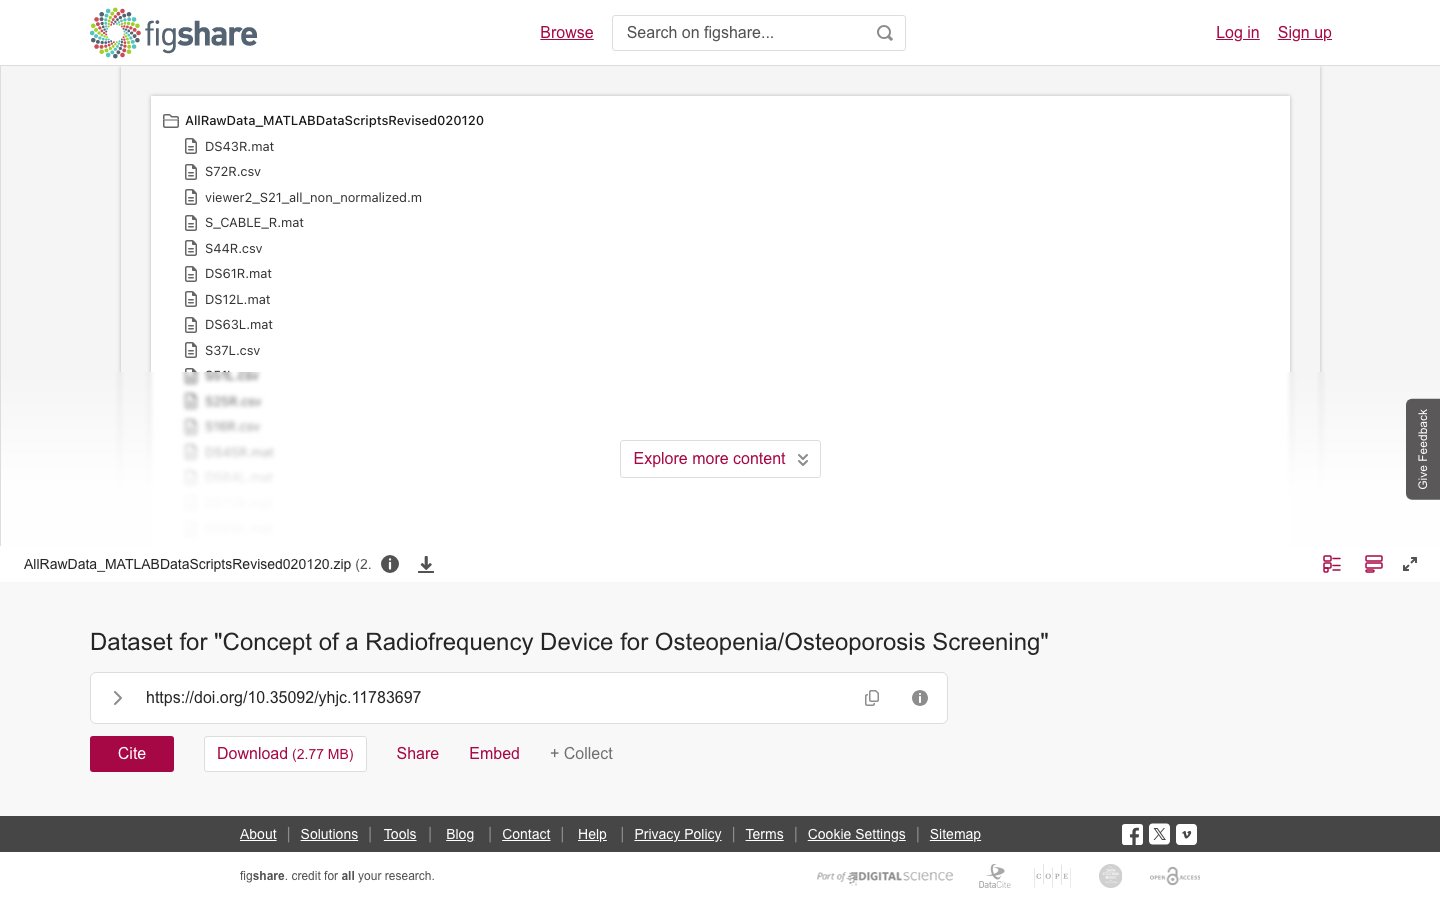
Task: Focus the Search on figshare field
Action: point(746,33)
